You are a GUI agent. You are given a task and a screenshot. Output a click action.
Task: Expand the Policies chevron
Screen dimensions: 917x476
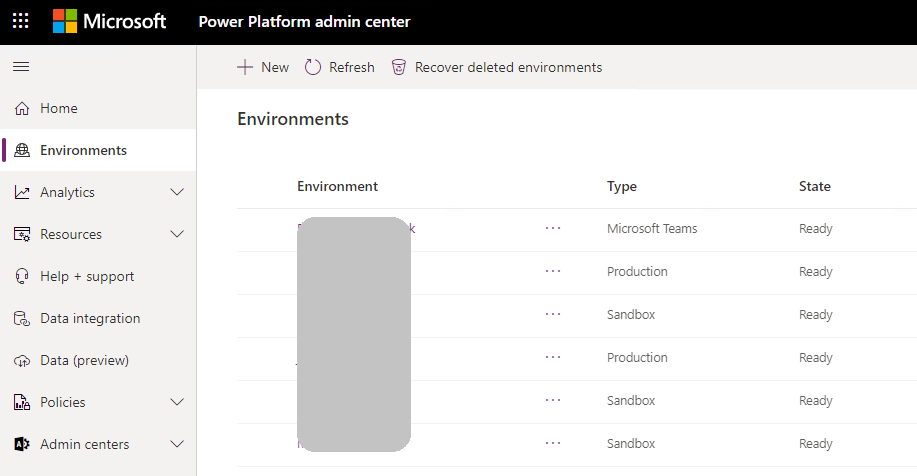[x=177, y=402]
